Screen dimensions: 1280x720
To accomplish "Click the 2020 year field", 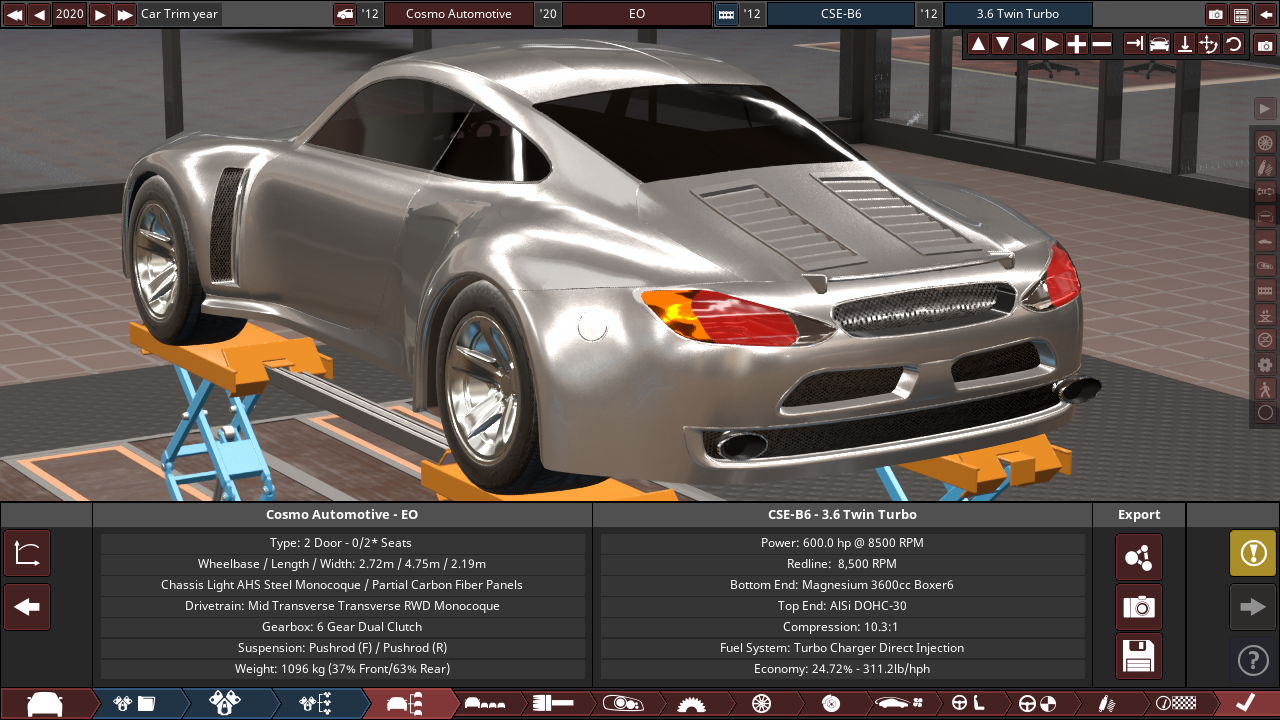I will (x=70, y=14).
